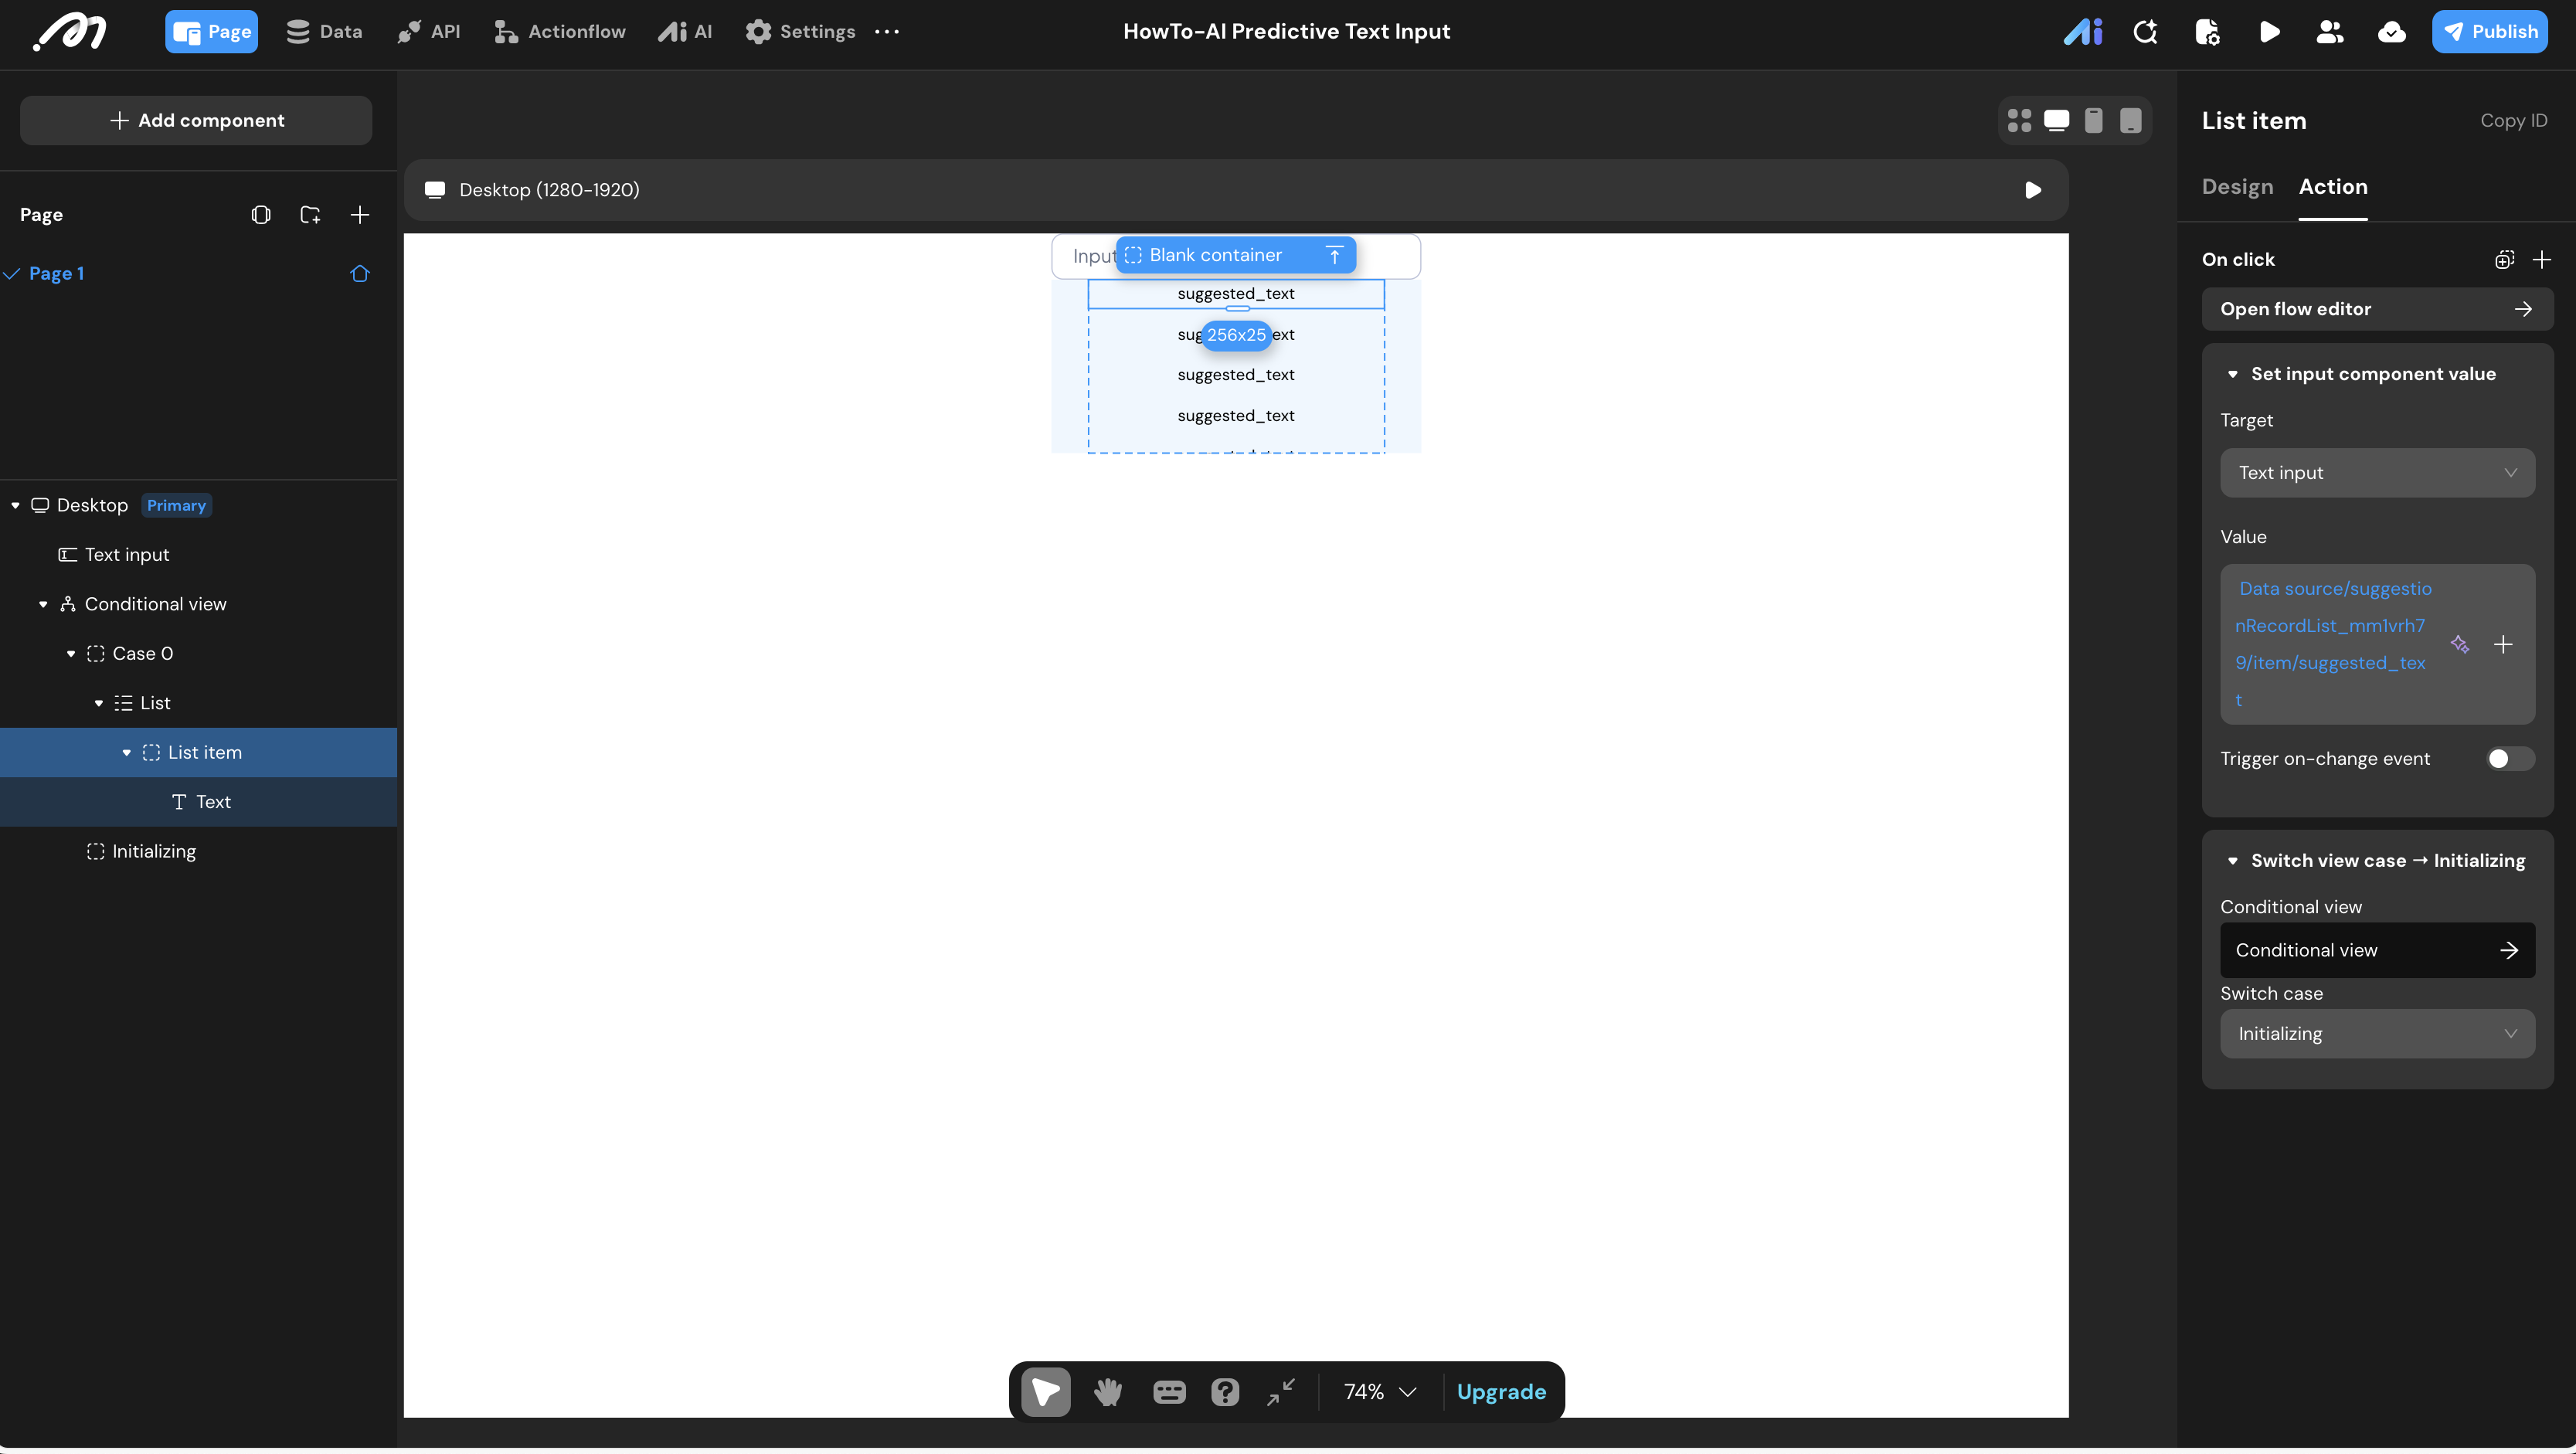Click the AI magic icon in Value field

2460,645
